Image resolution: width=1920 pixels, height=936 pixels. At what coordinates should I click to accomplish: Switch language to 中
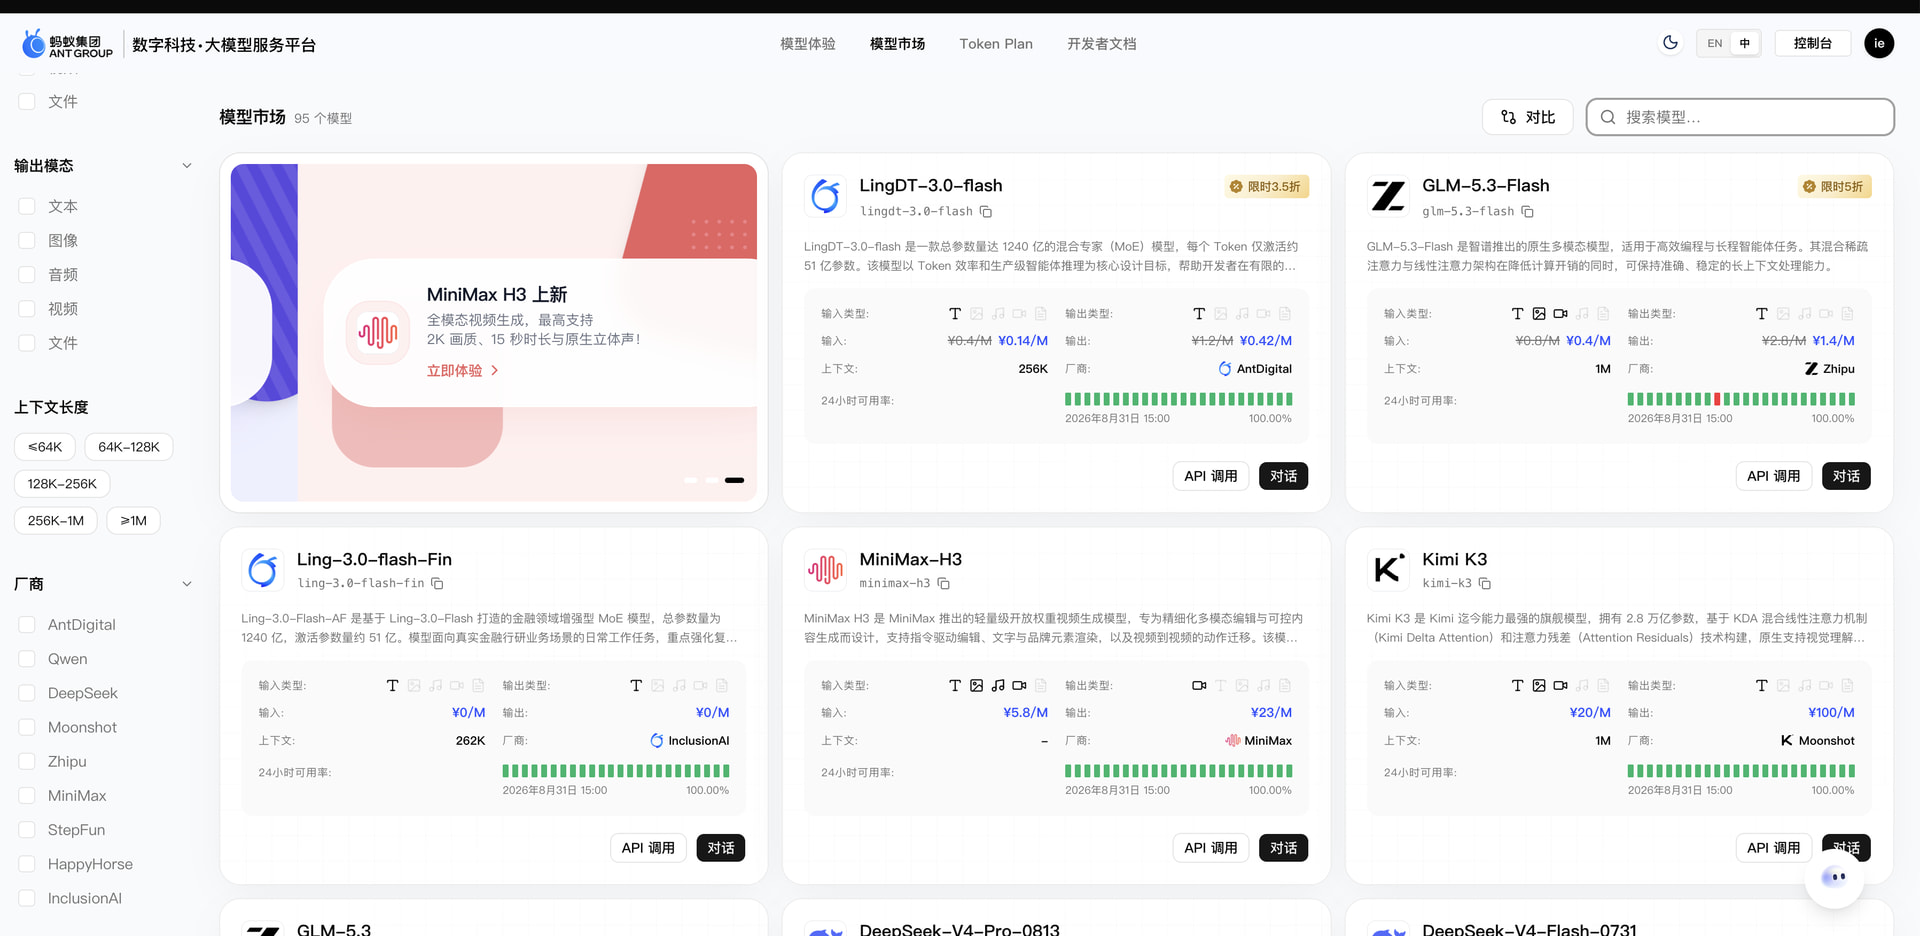pos(1745,44)
